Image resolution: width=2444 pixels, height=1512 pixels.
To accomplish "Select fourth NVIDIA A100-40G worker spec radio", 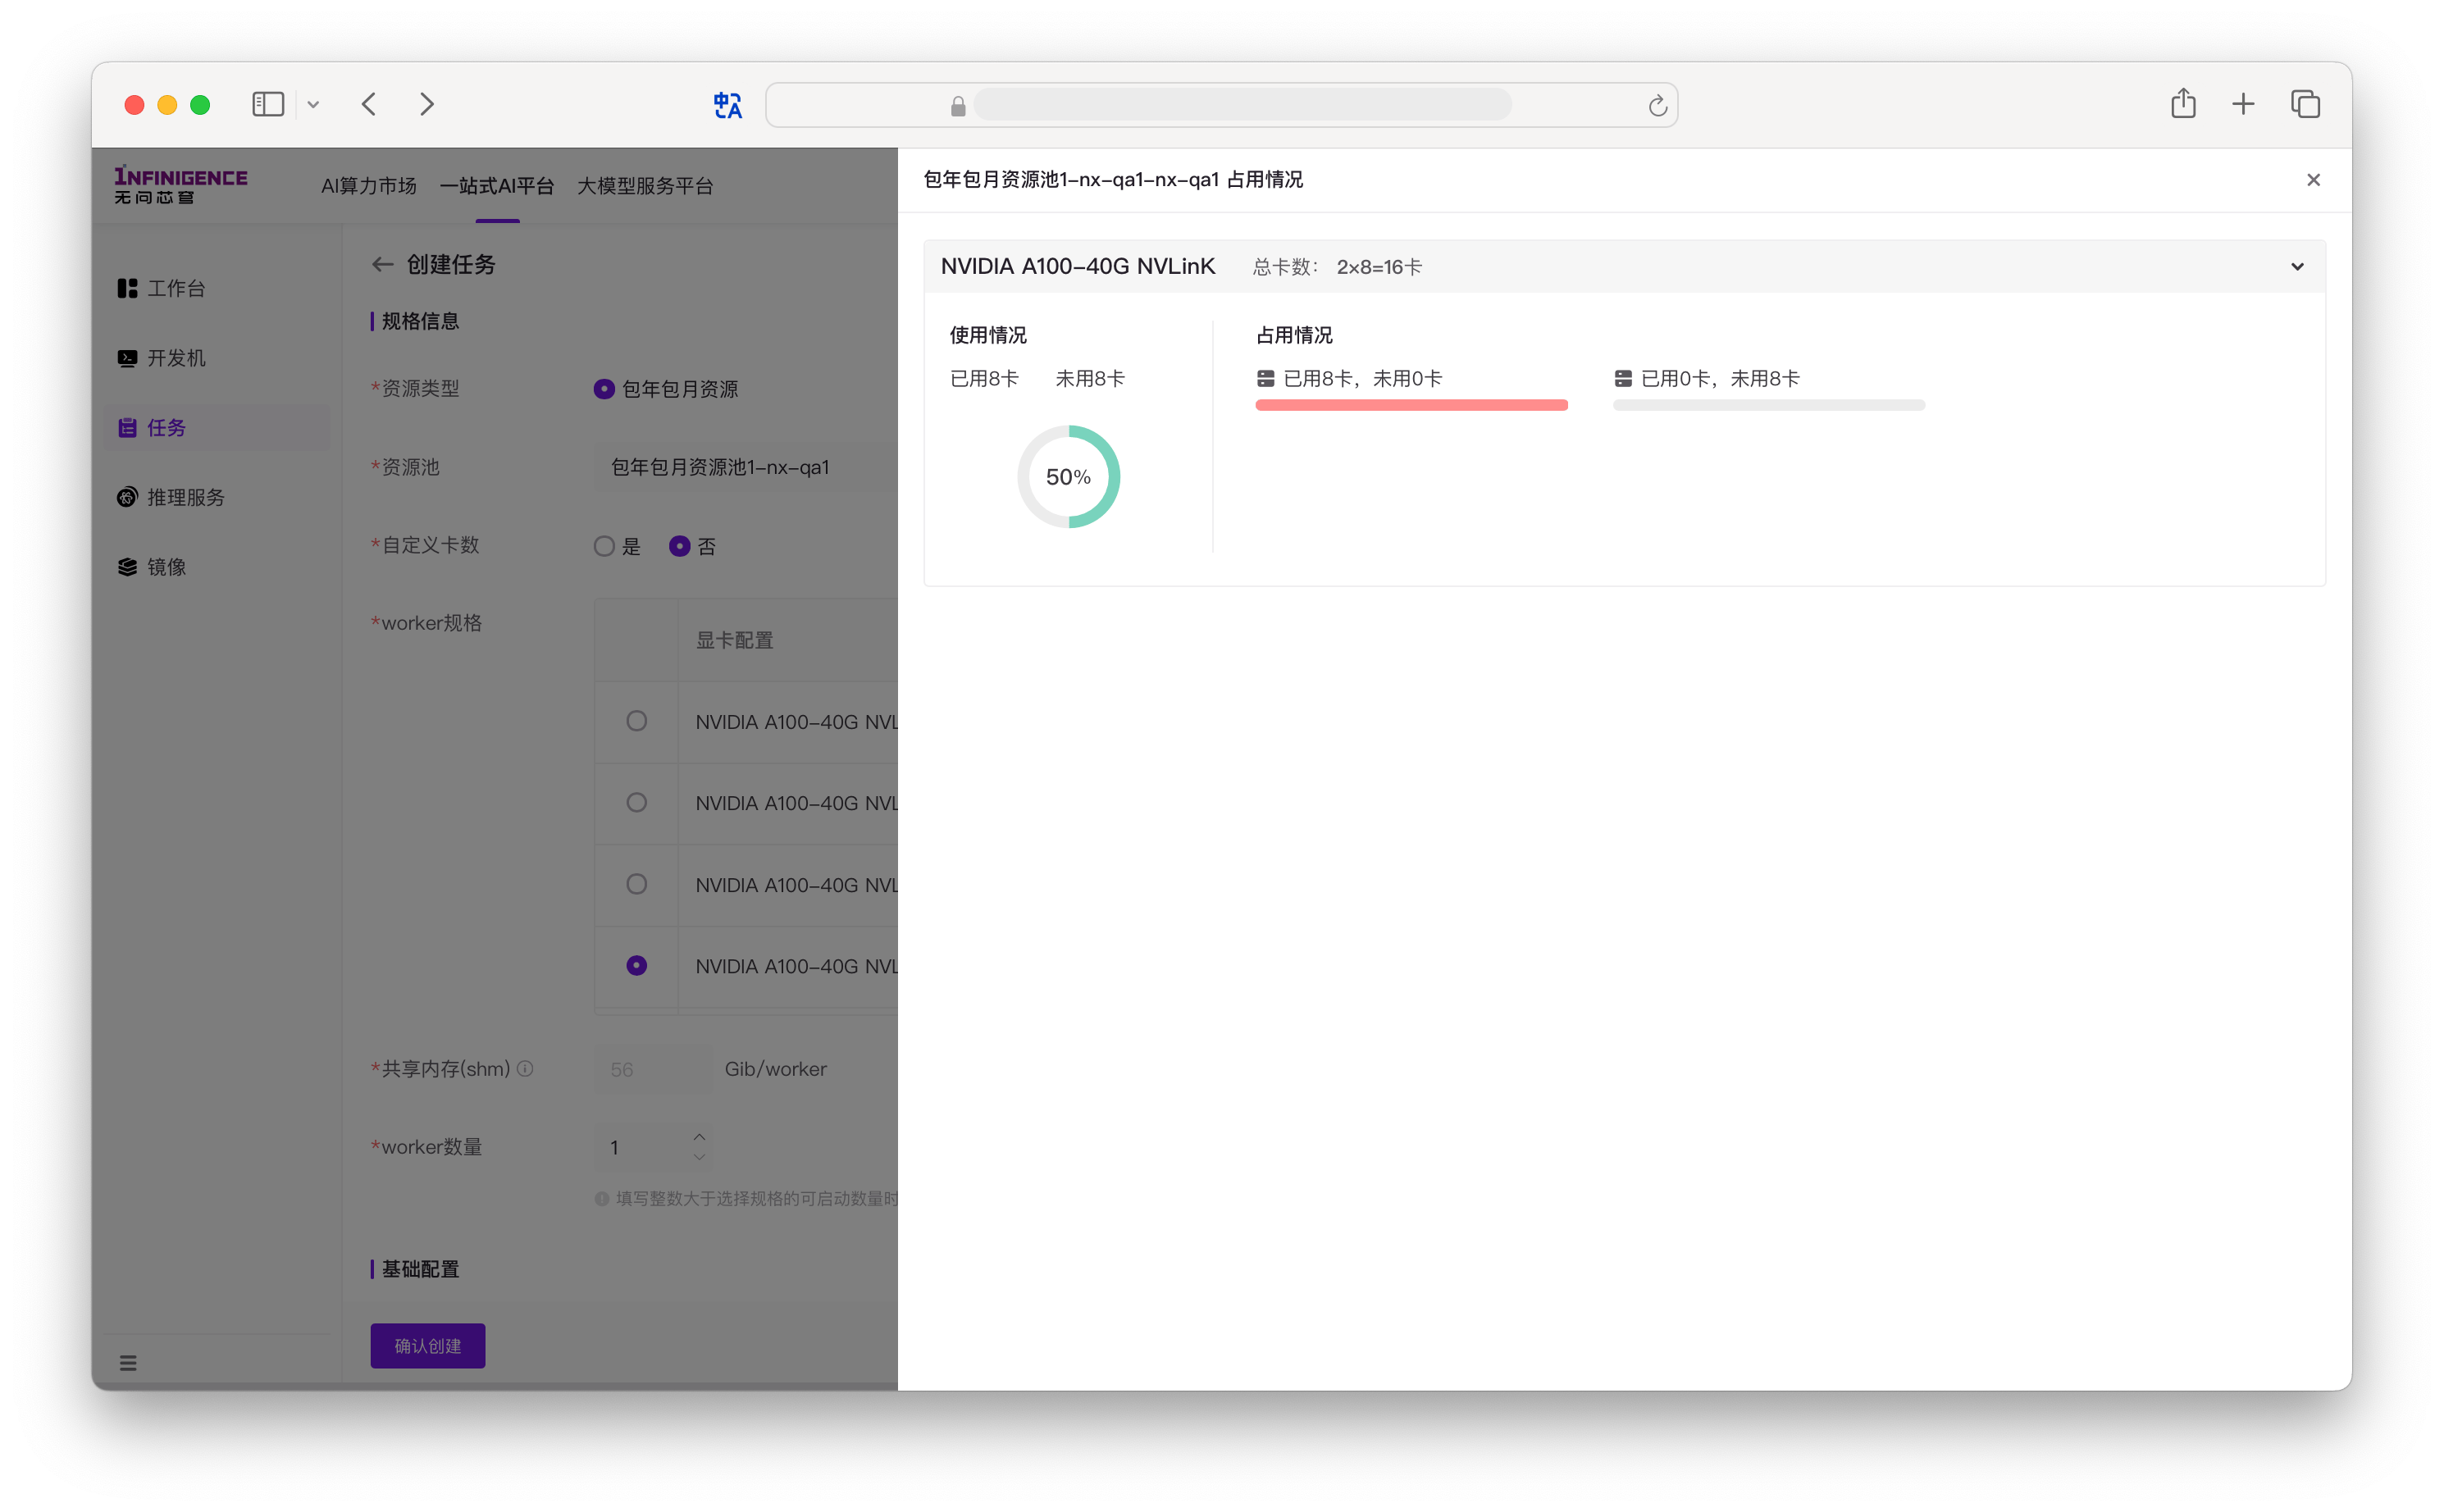I will [636, 965].
